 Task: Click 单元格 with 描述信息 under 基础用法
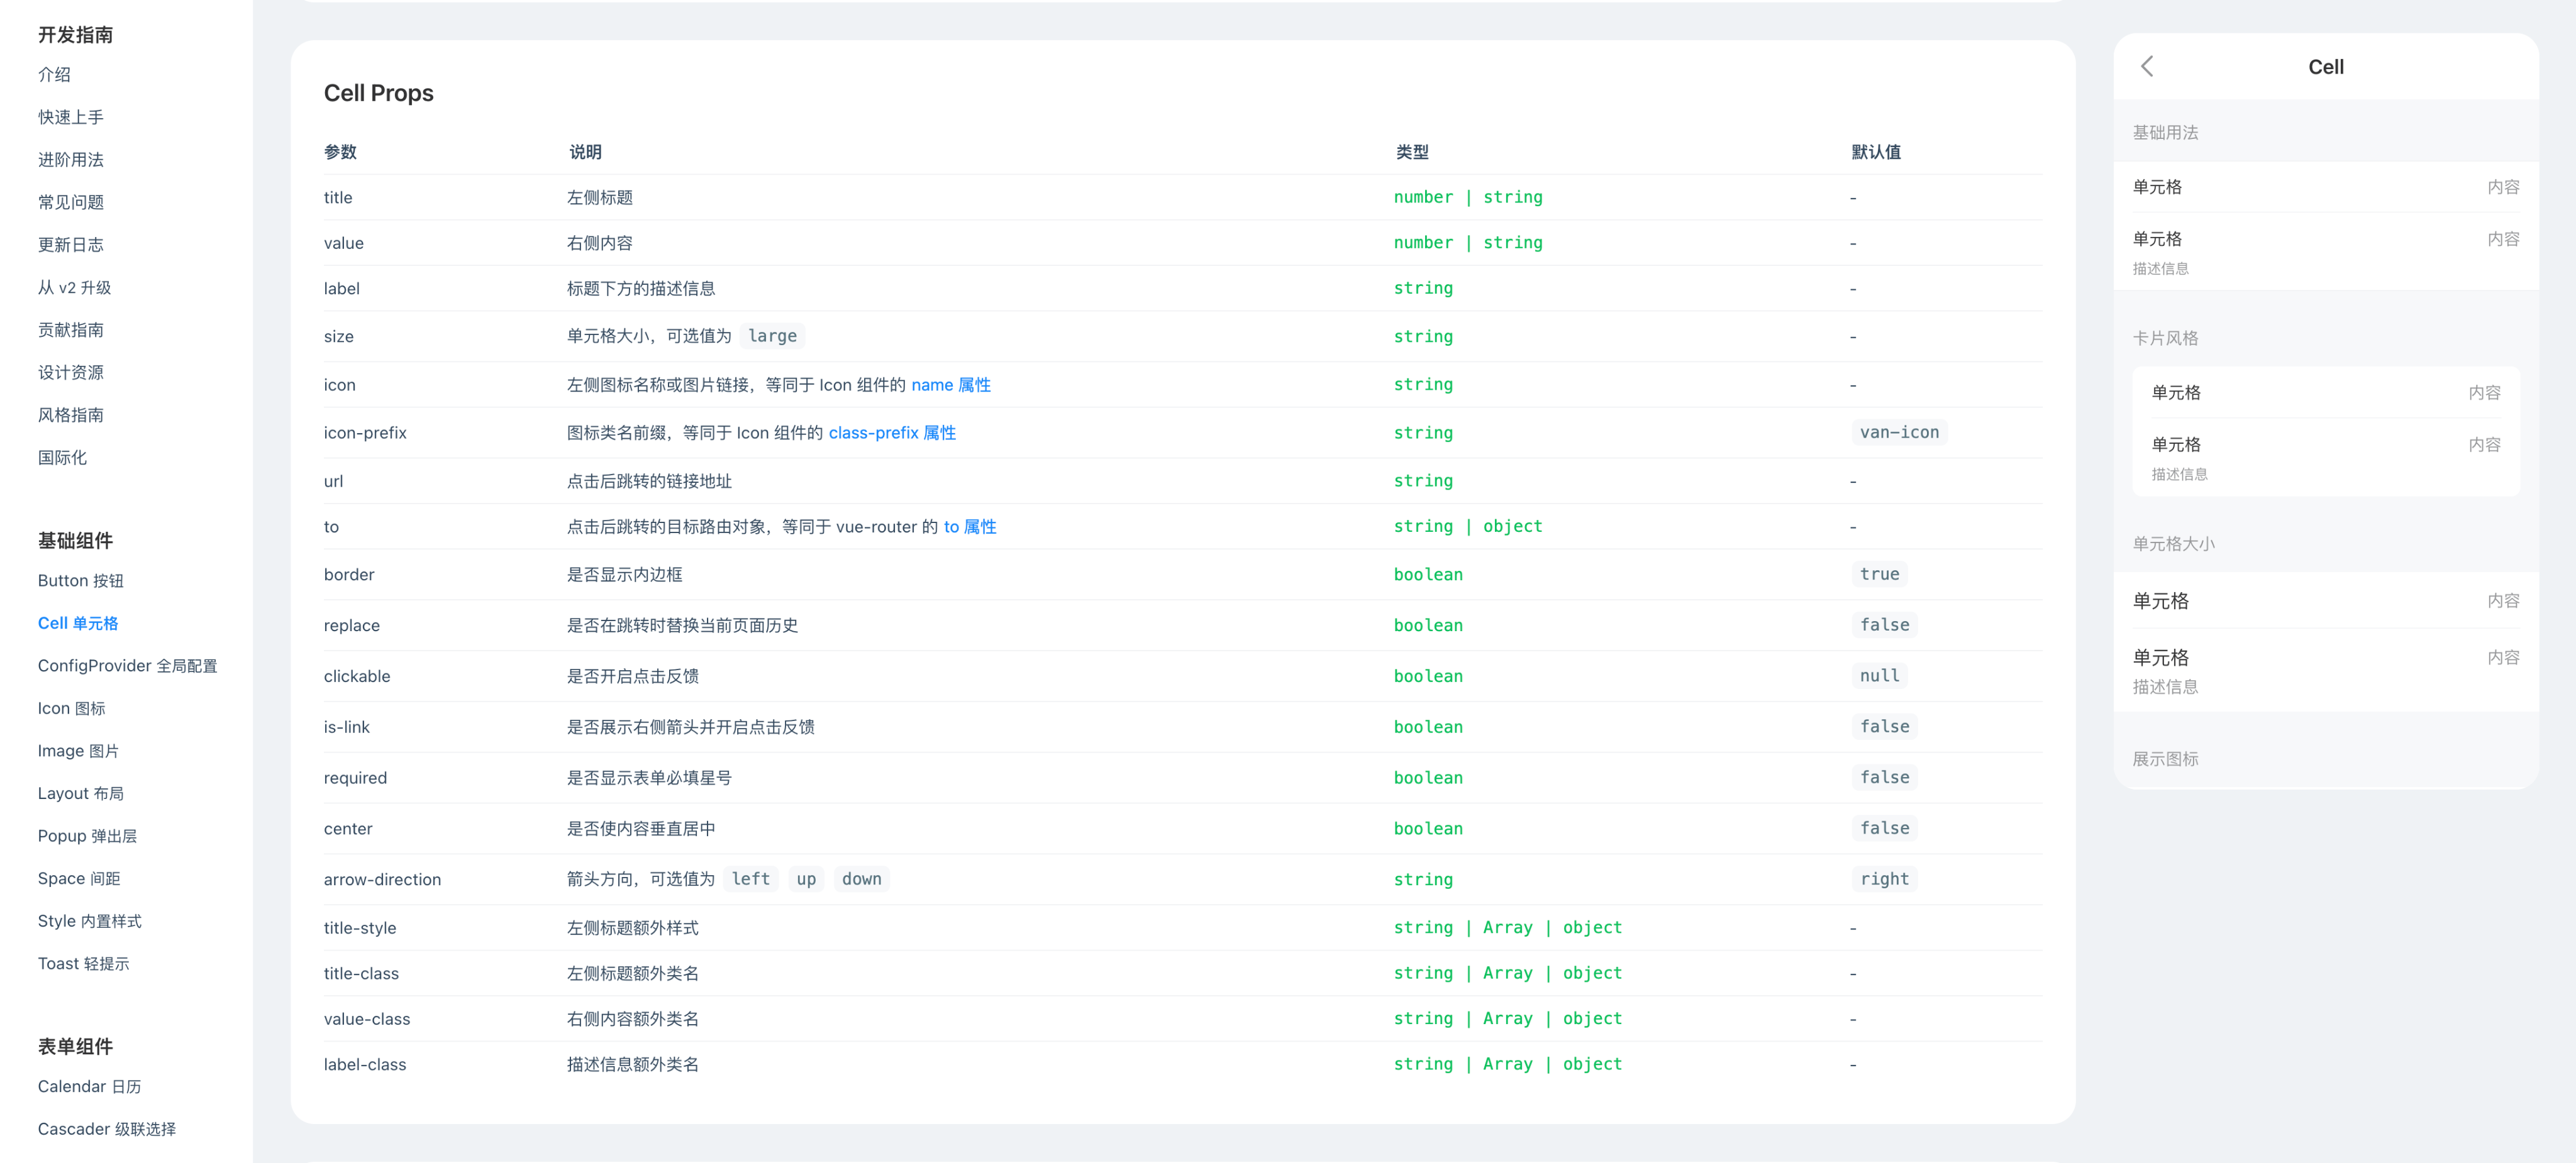[2325, 251]
